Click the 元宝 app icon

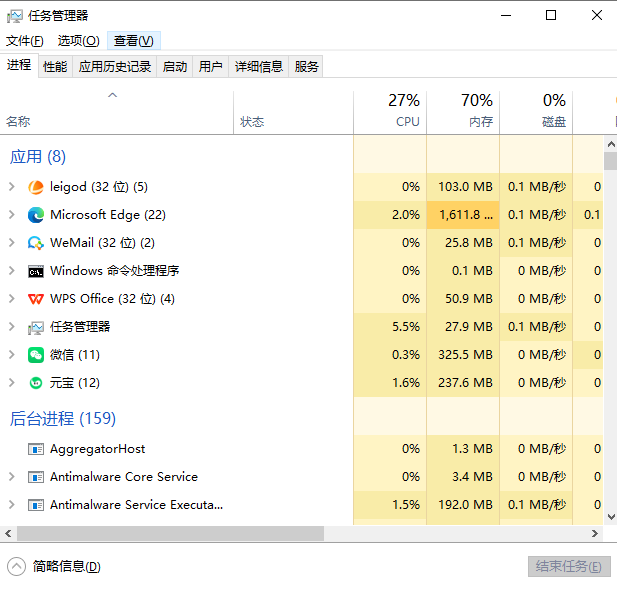[36, 383]
